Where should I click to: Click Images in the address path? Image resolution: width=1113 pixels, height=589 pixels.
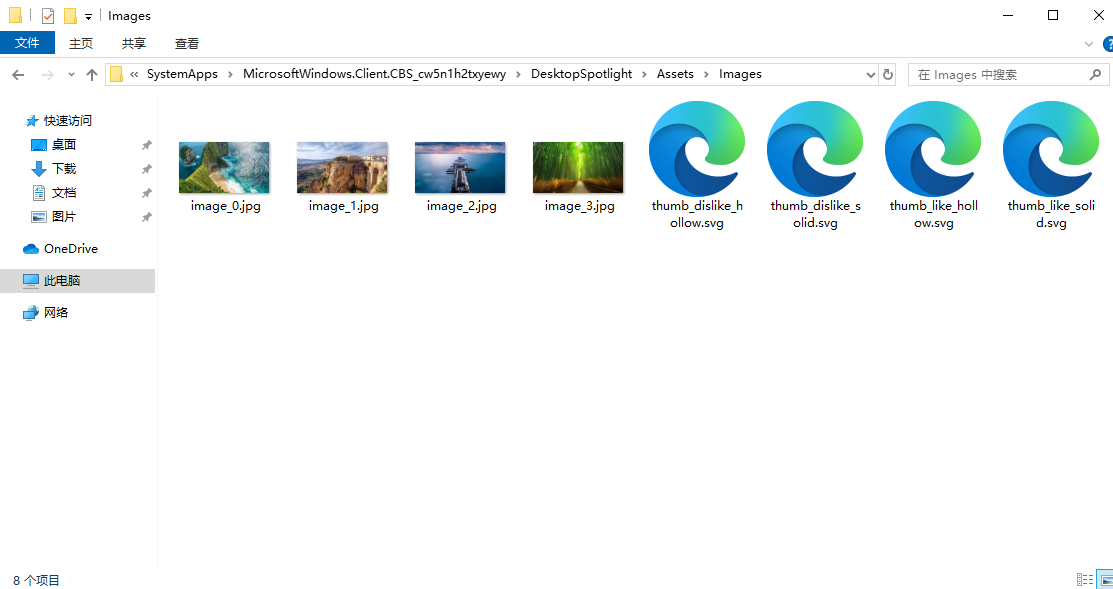coord(740,74)
